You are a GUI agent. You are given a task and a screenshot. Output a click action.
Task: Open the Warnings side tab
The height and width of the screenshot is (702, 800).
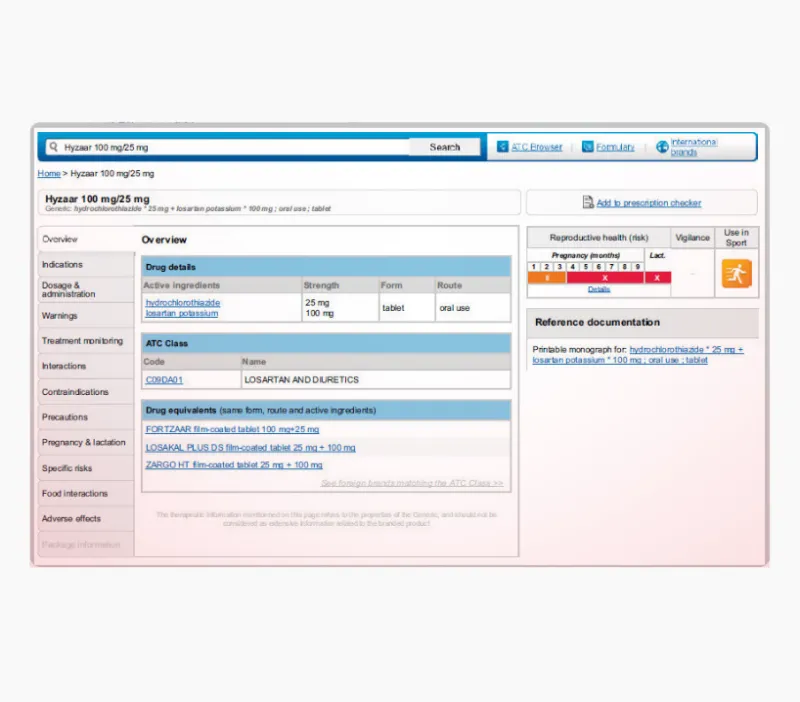coord(86,315)
